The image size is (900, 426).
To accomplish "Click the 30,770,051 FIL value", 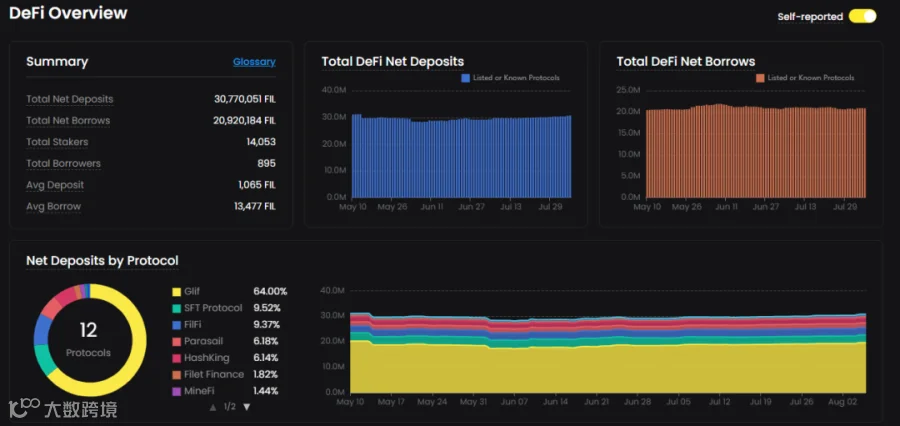I will point(245,99).
